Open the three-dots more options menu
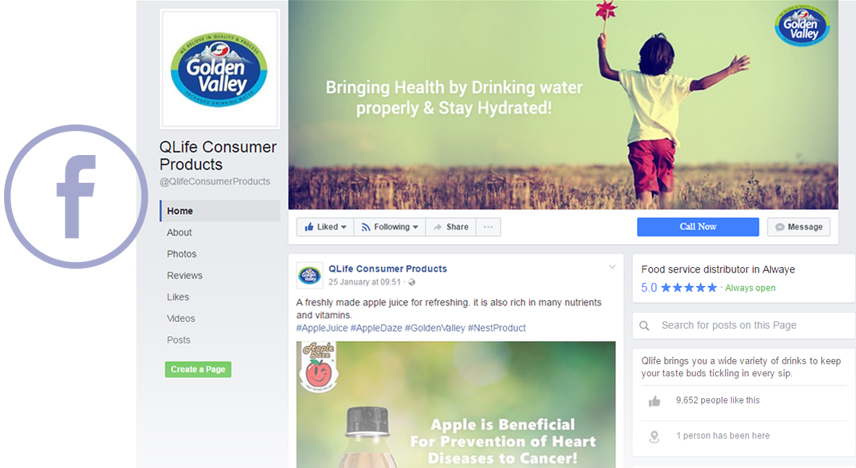Viewport: 856px width, 468px height. [488, 227]
